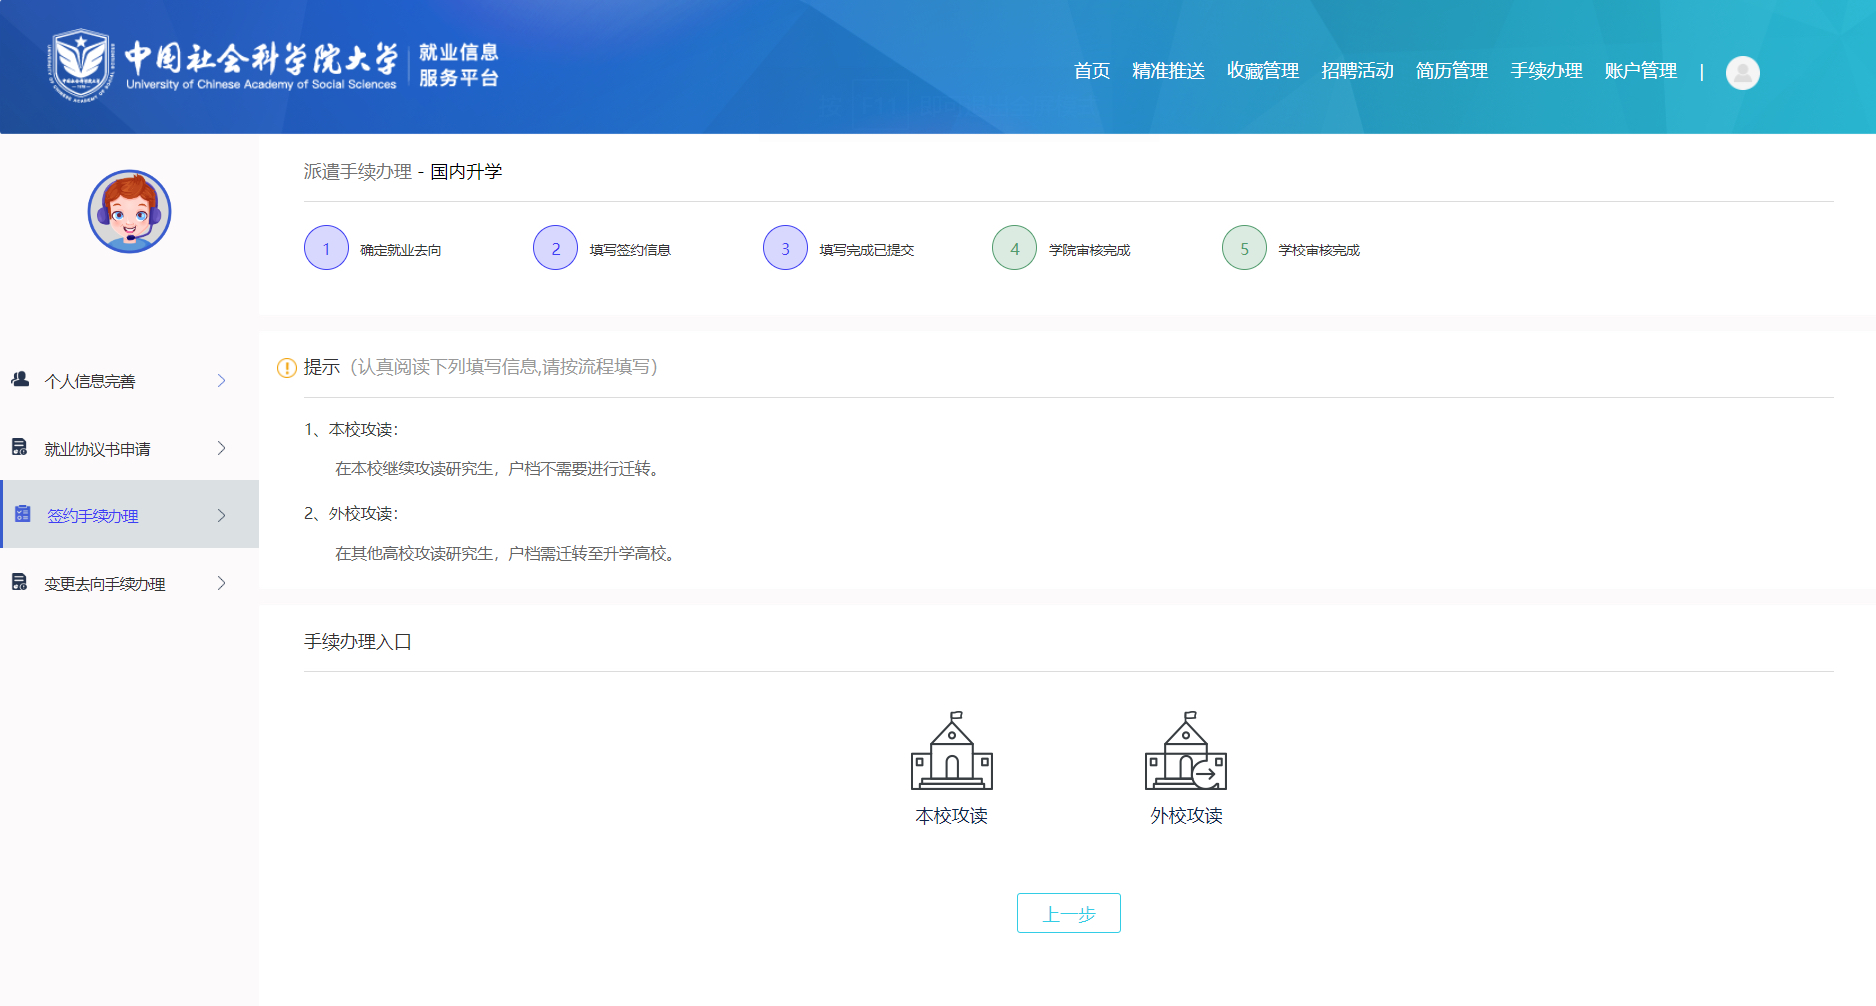Click the 签约手续办理 checklist icon
1876x1006 pixels.
23,515
